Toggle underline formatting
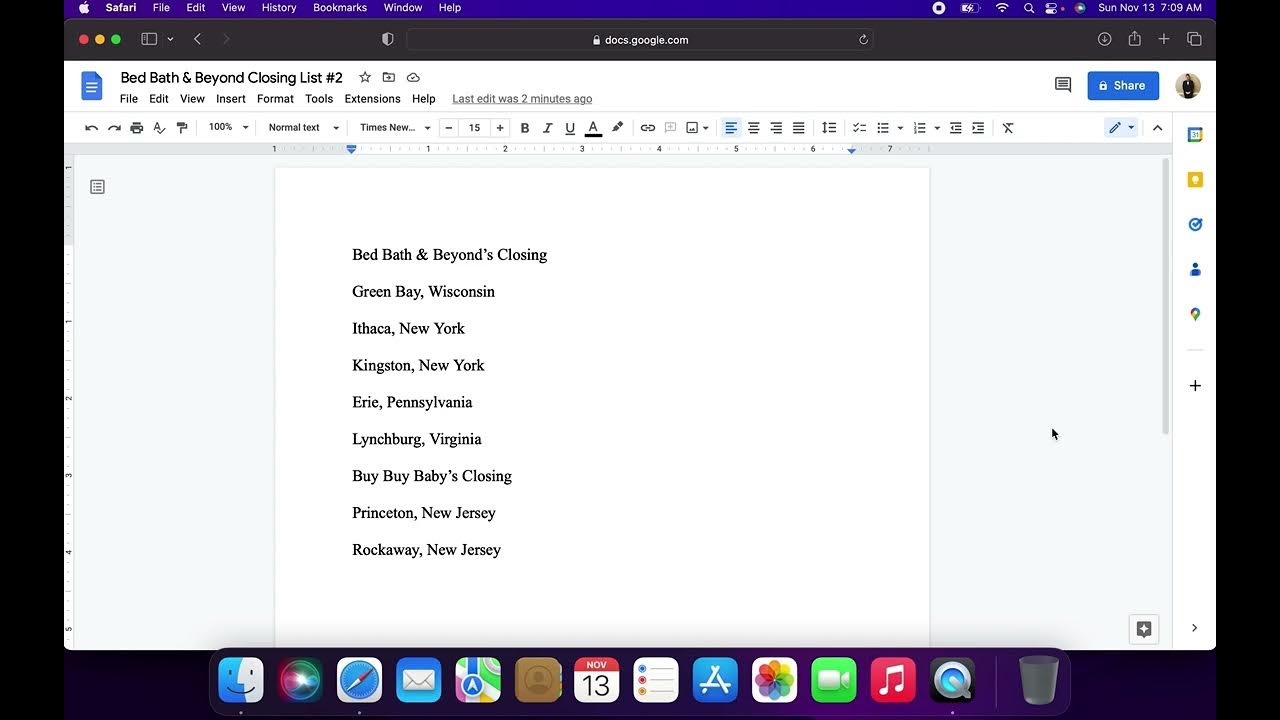 coord(570,128)
